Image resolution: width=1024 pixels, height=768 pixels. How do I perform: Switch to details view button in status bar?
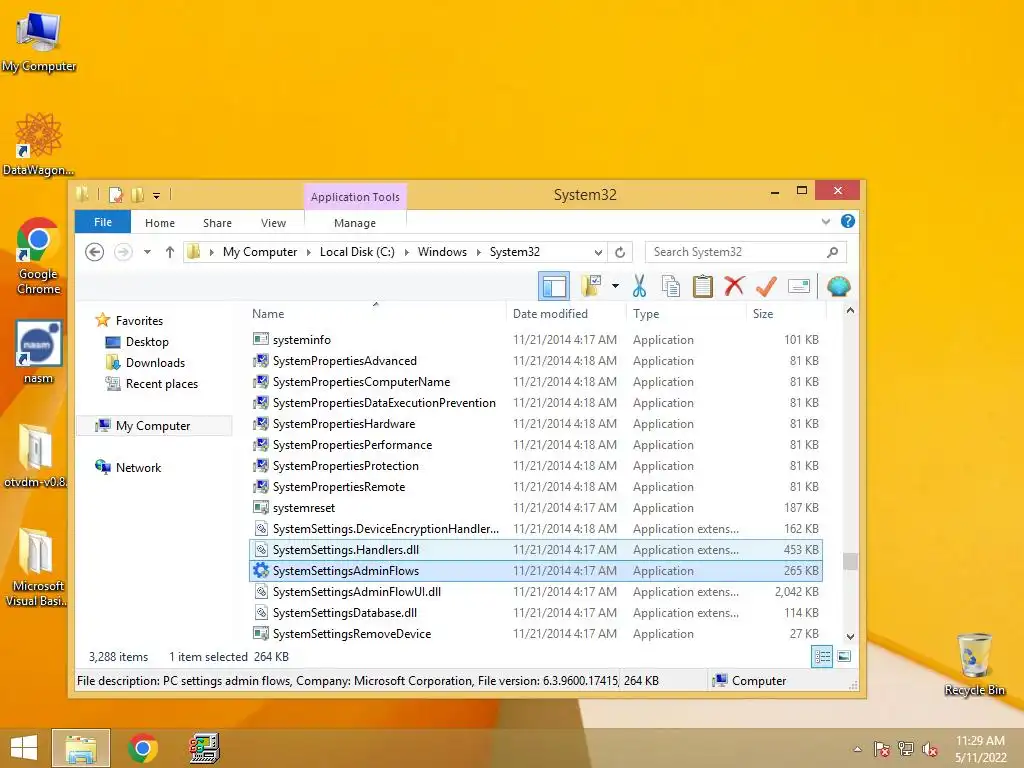pyautogui.click(x=822, y=656)
